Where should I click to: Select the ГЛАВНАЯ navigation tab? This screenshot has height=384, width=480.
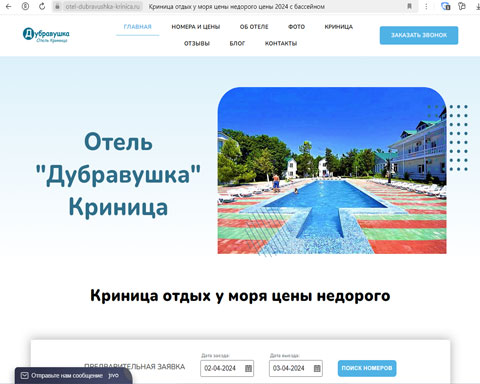pos(138,27)
